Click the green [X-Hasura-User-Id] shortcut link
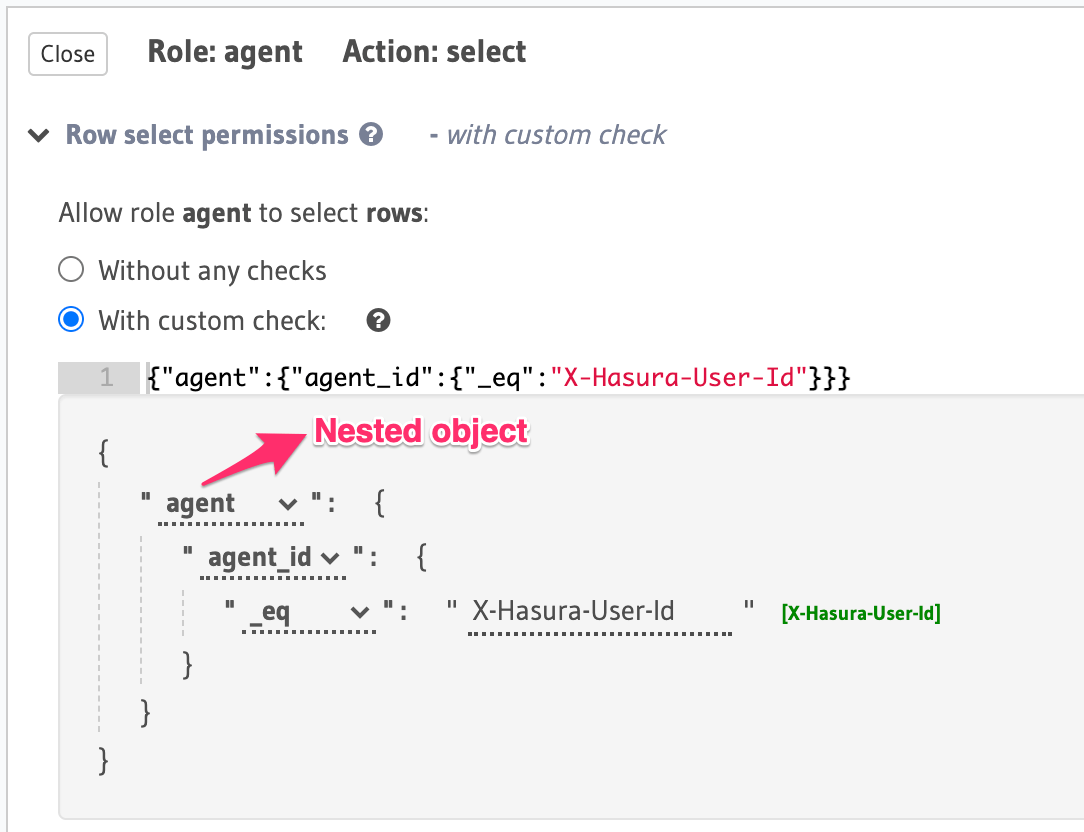 coord(860,613)
